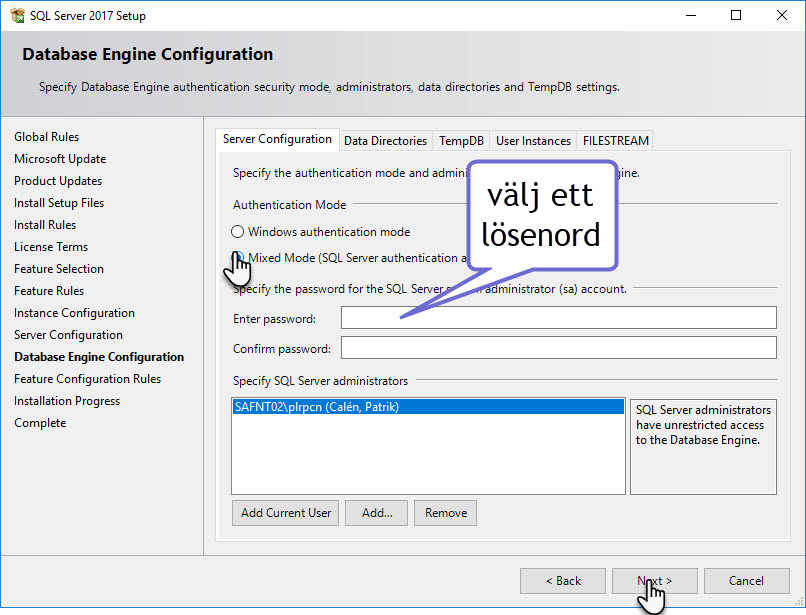Minimize the setup window
The image size is (806, 615).
(691, 15)
